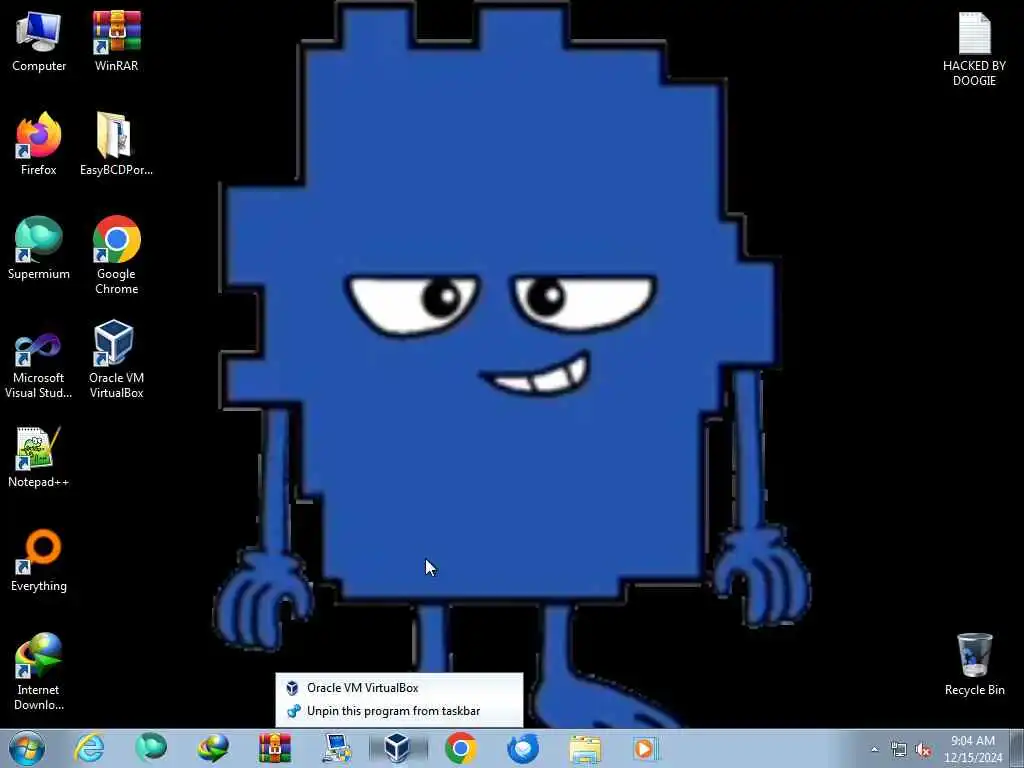Open the clock showing 9:04 AM
The image size is (1024, 768).
tap(973, 748)
